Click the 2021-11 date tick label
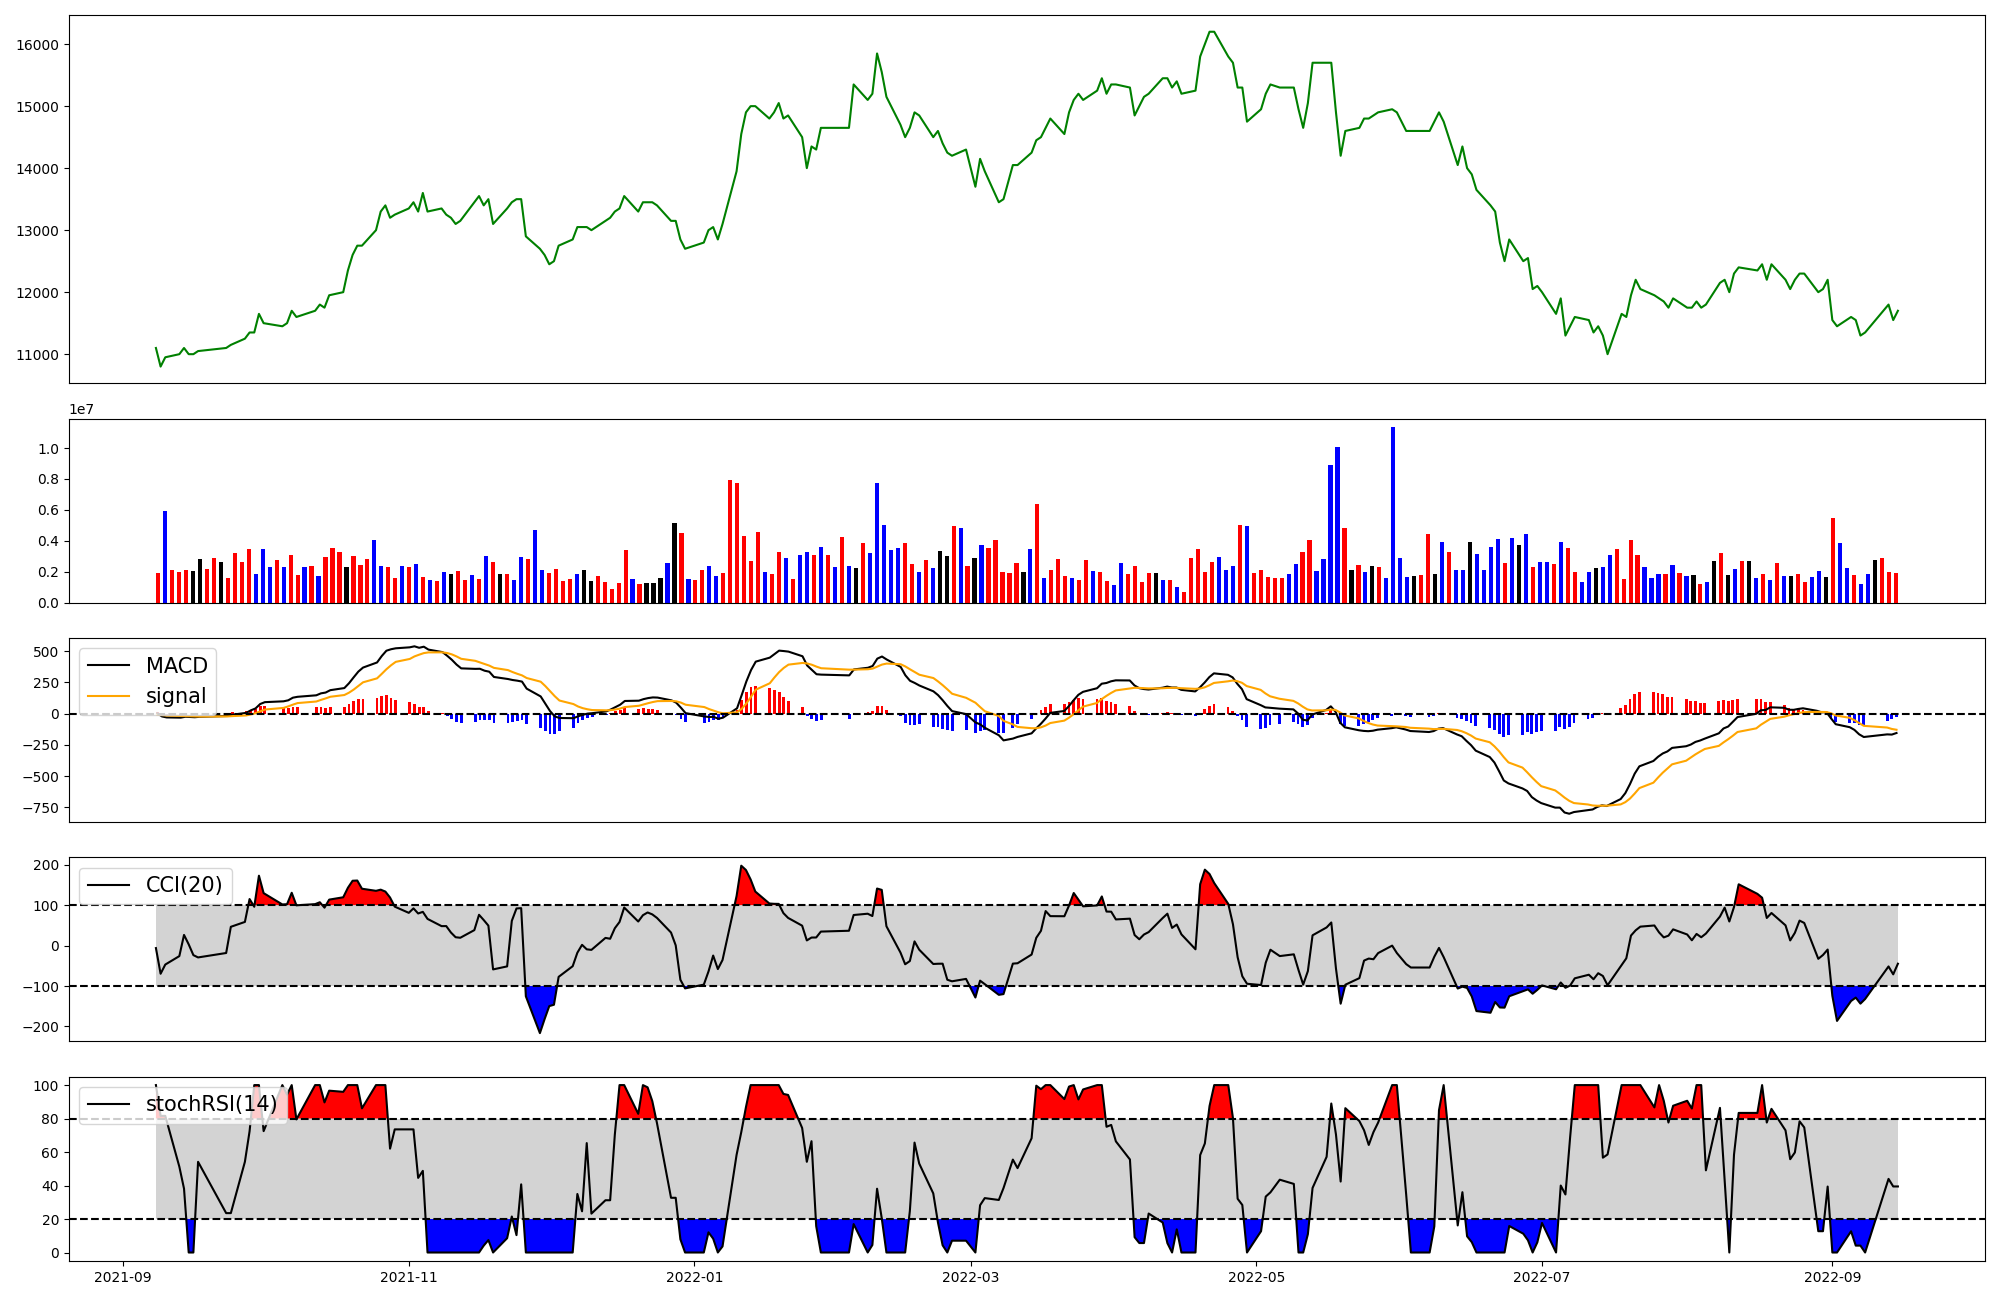This screenshot has height=1300, width=2000. pos(409,1277)
